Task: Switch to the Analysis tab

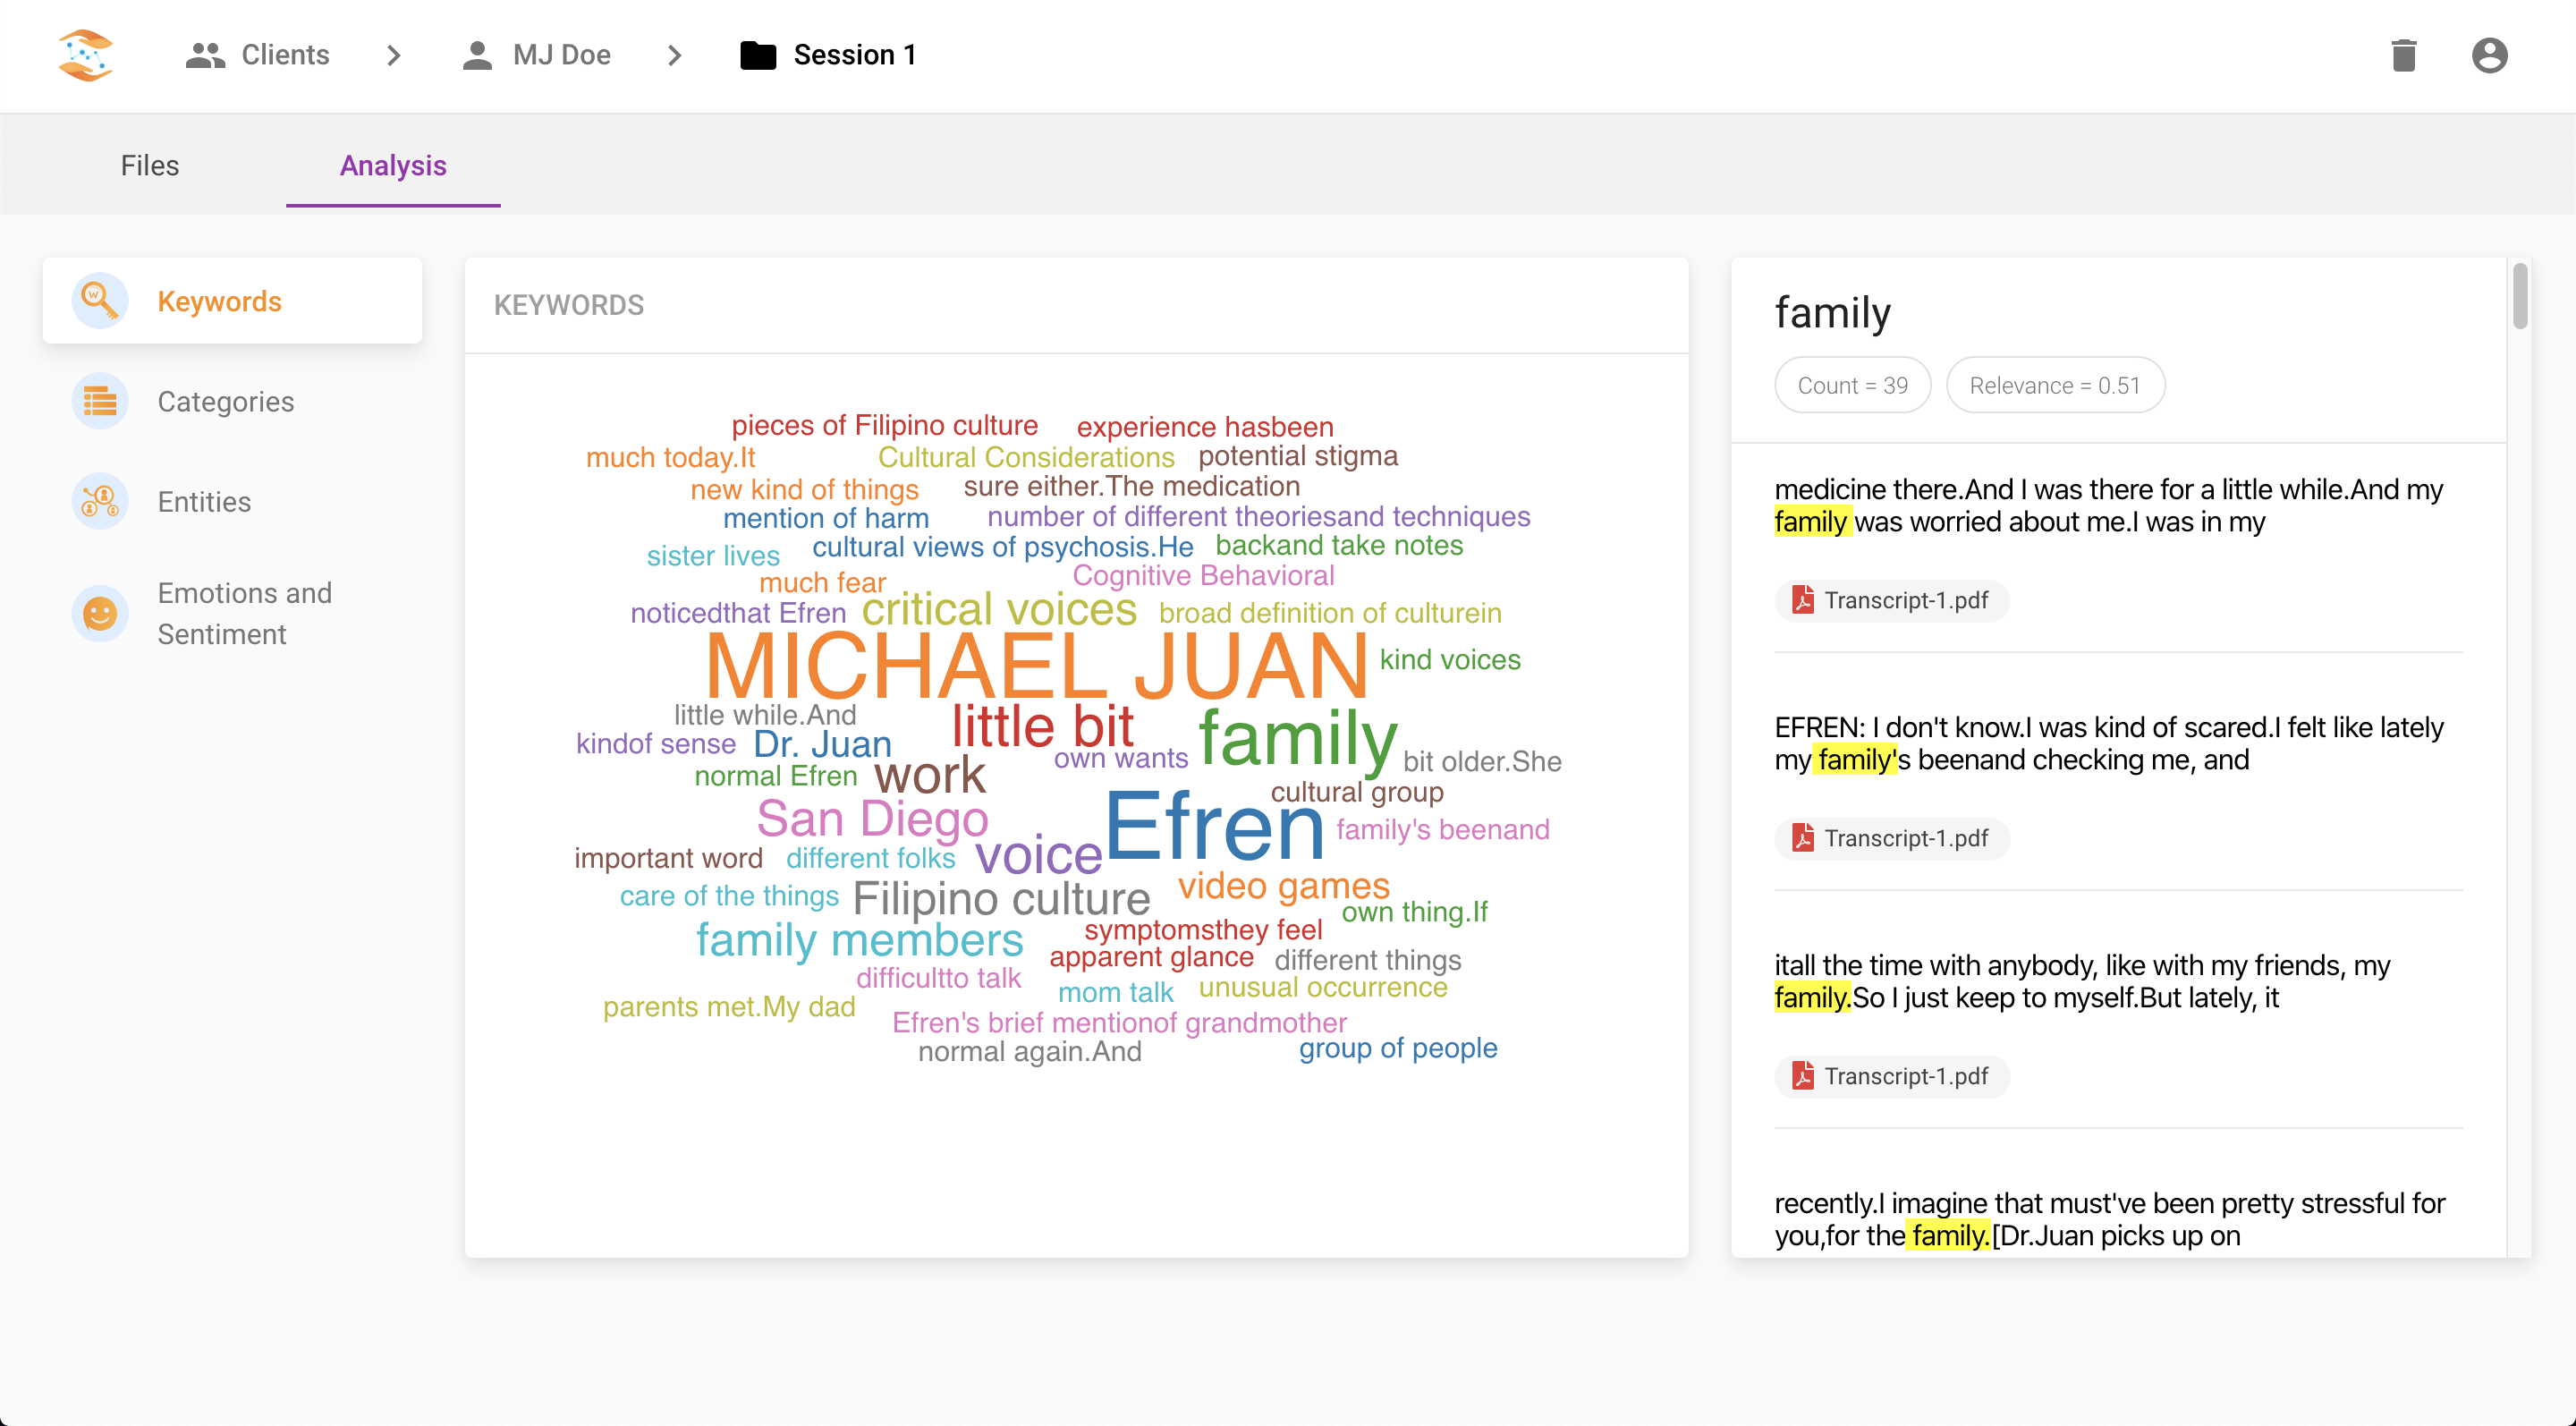Action: [393, 166]
